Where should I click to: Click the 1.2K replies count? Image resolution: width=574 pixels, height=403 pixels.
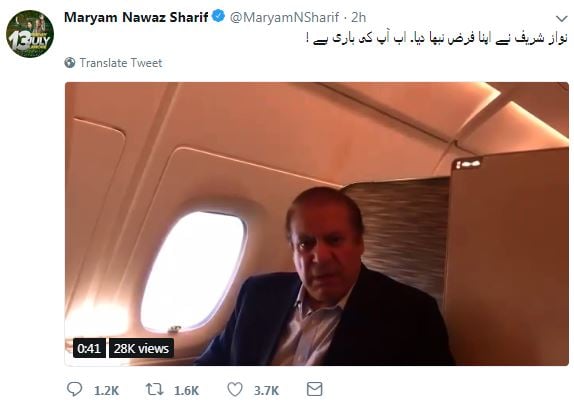(106, 391)
